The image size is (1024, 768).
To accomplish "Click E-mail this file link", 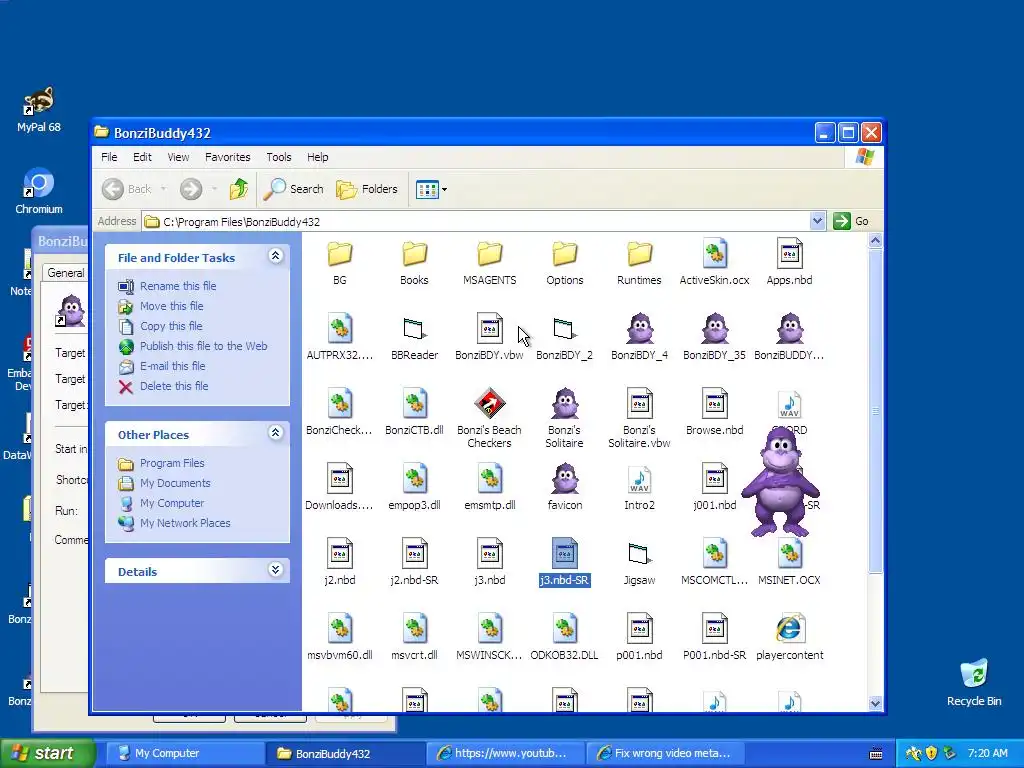I will click(x=172, y=366).
